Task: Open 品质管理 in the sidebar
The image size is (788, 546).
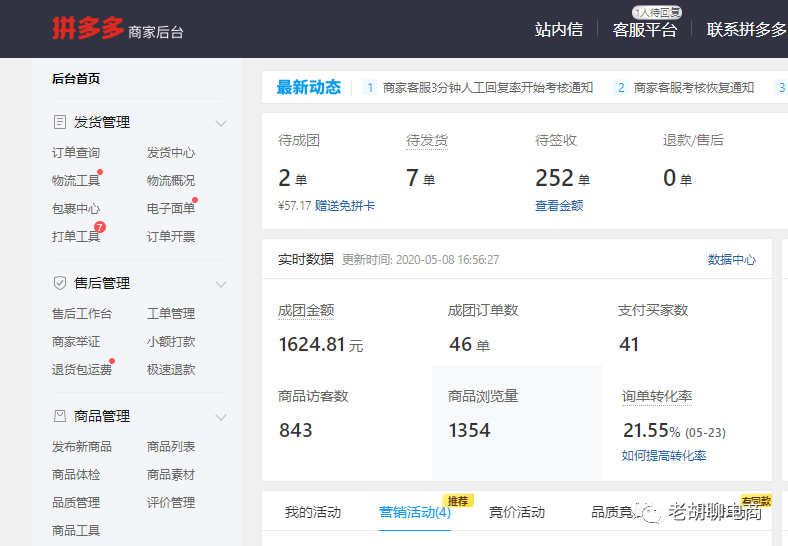Action: pyautogui.click(x=76, y=503)
